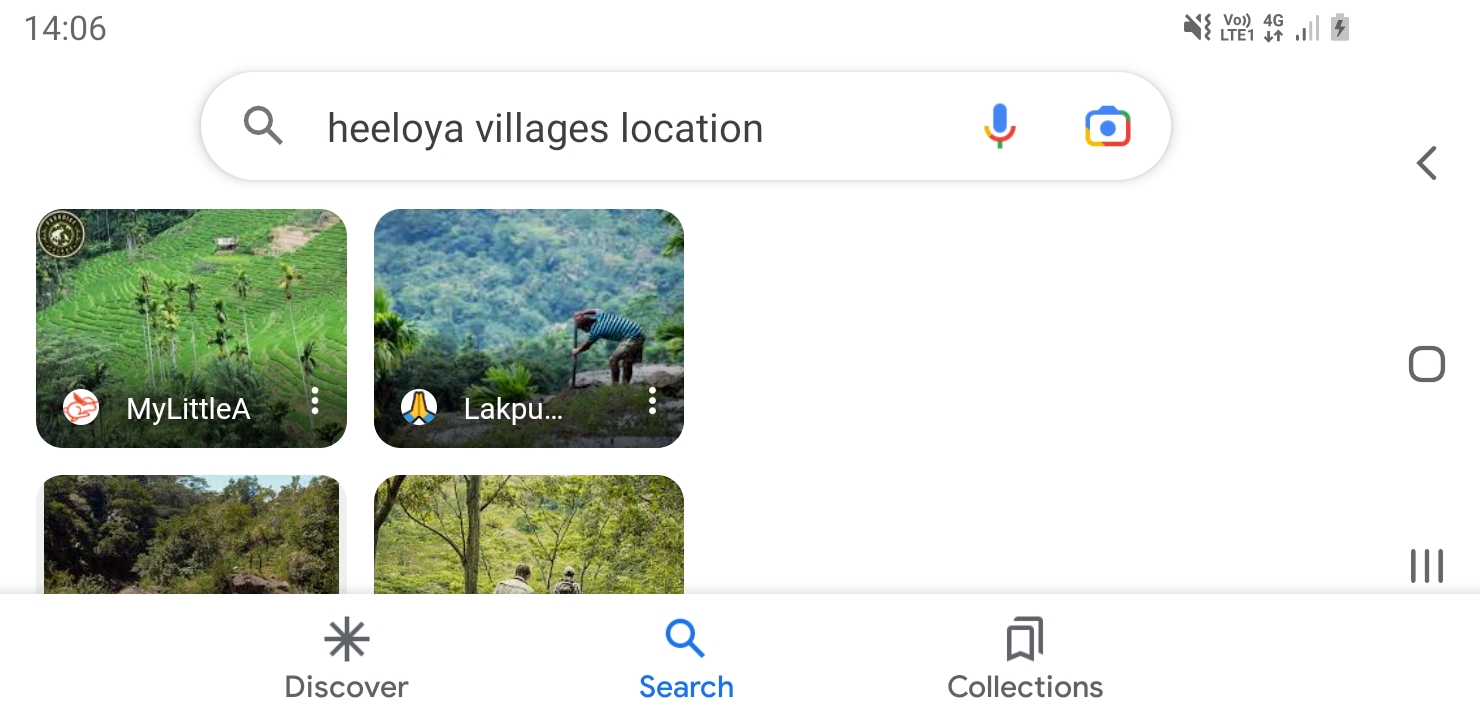This screenshot has height=720, width=1480.
Task: Open the man working on hillside image
Action: coord(529,300)
